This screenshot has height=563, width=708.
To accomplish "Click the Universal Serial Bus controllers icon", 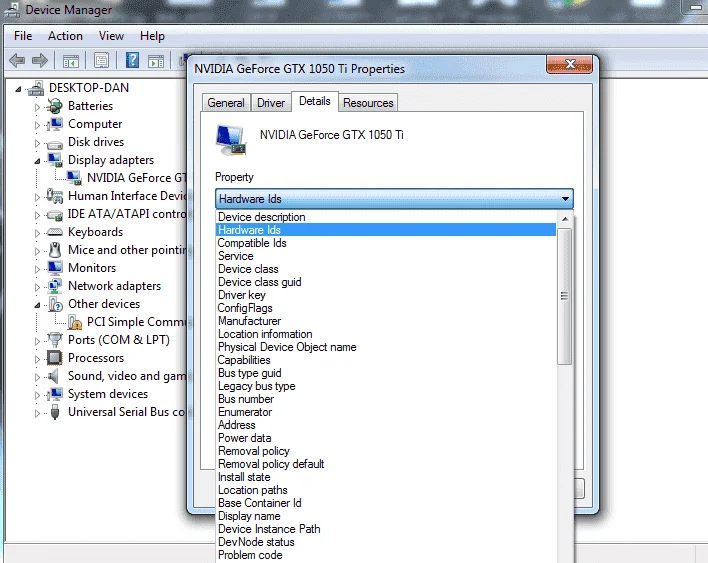I will click(x=55, y=412).
